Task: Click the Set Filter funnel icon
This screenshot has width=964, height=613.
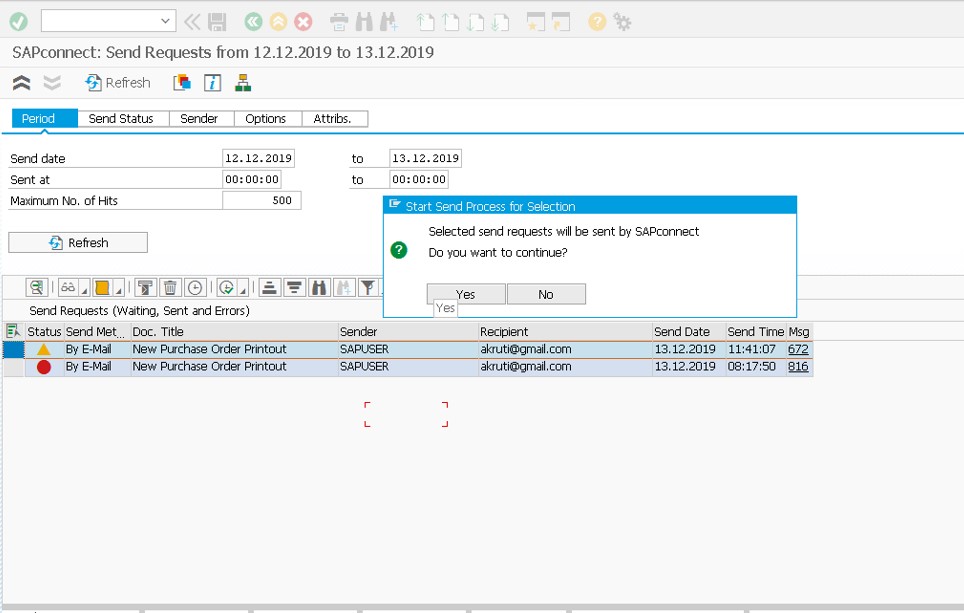Action: click(368, 287)
